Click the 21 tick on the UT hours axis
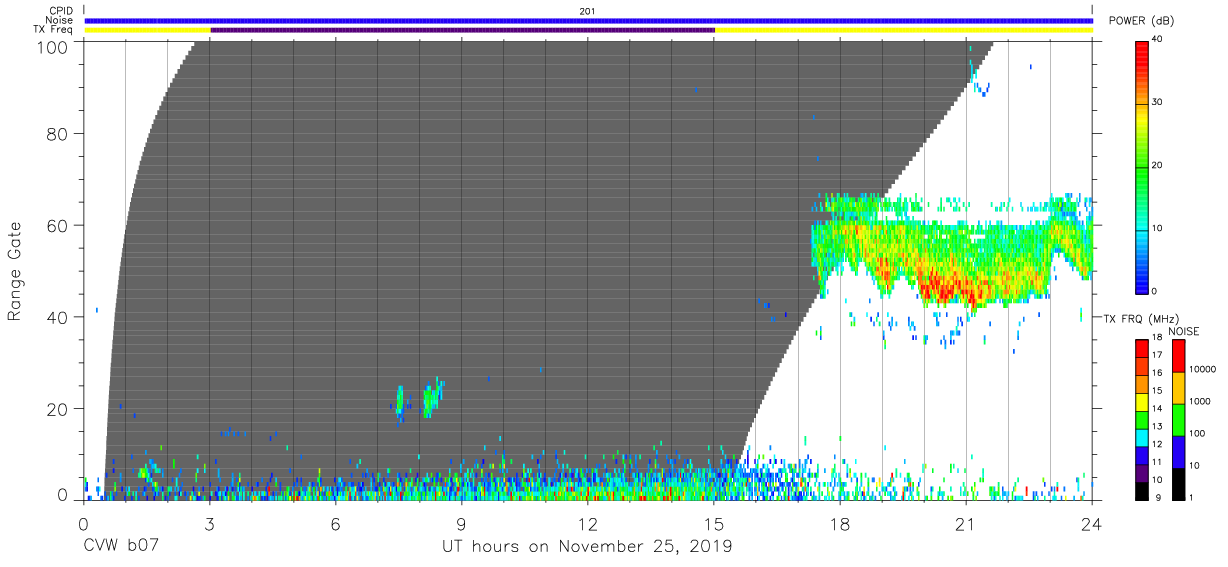Image resolution: width=1228 pixels, height=567 pixels. coord(966,523)
